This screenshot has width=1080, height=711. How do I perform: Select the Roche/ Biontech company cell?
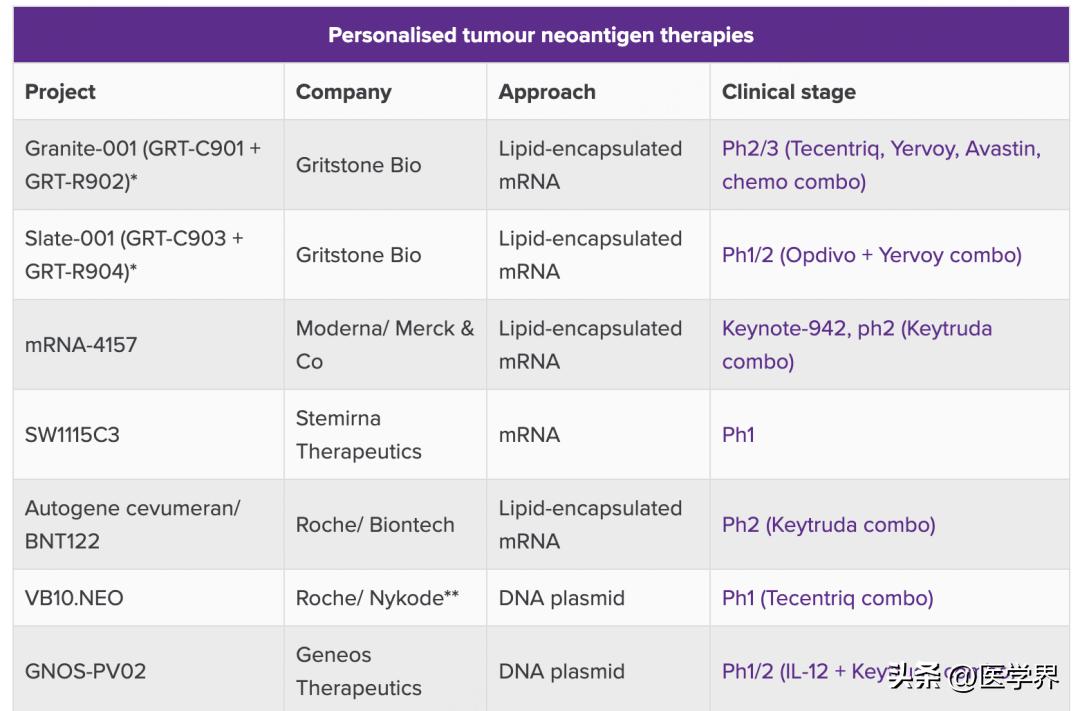tap(374, 525)
